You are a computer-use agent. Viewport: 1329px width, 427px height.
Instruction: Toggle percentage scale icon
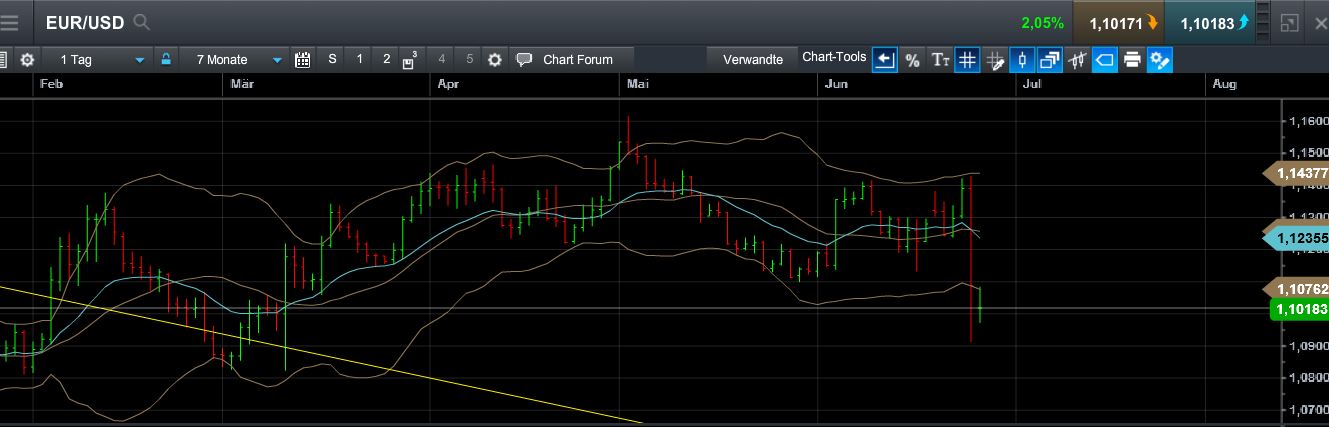(x=912, y=60)
